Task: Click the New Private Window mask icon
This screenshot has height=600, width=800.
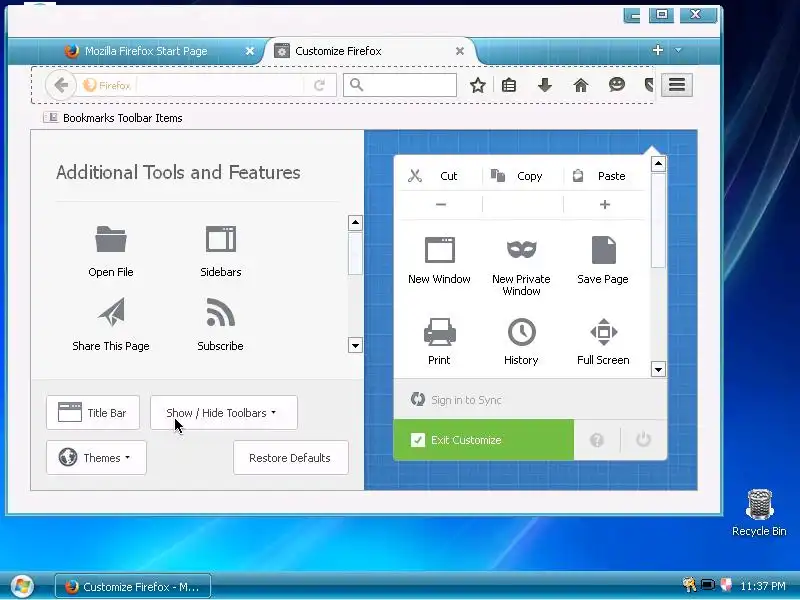Action: pos(521,249)
